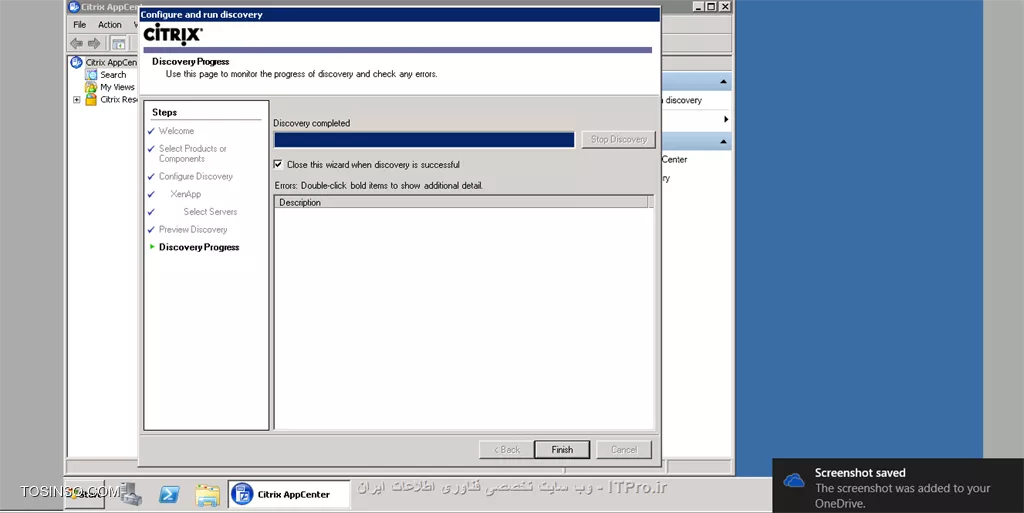1024x513 pixels.
Task: Select Welcome step in Steps list
Action: (x=176, y=131)
